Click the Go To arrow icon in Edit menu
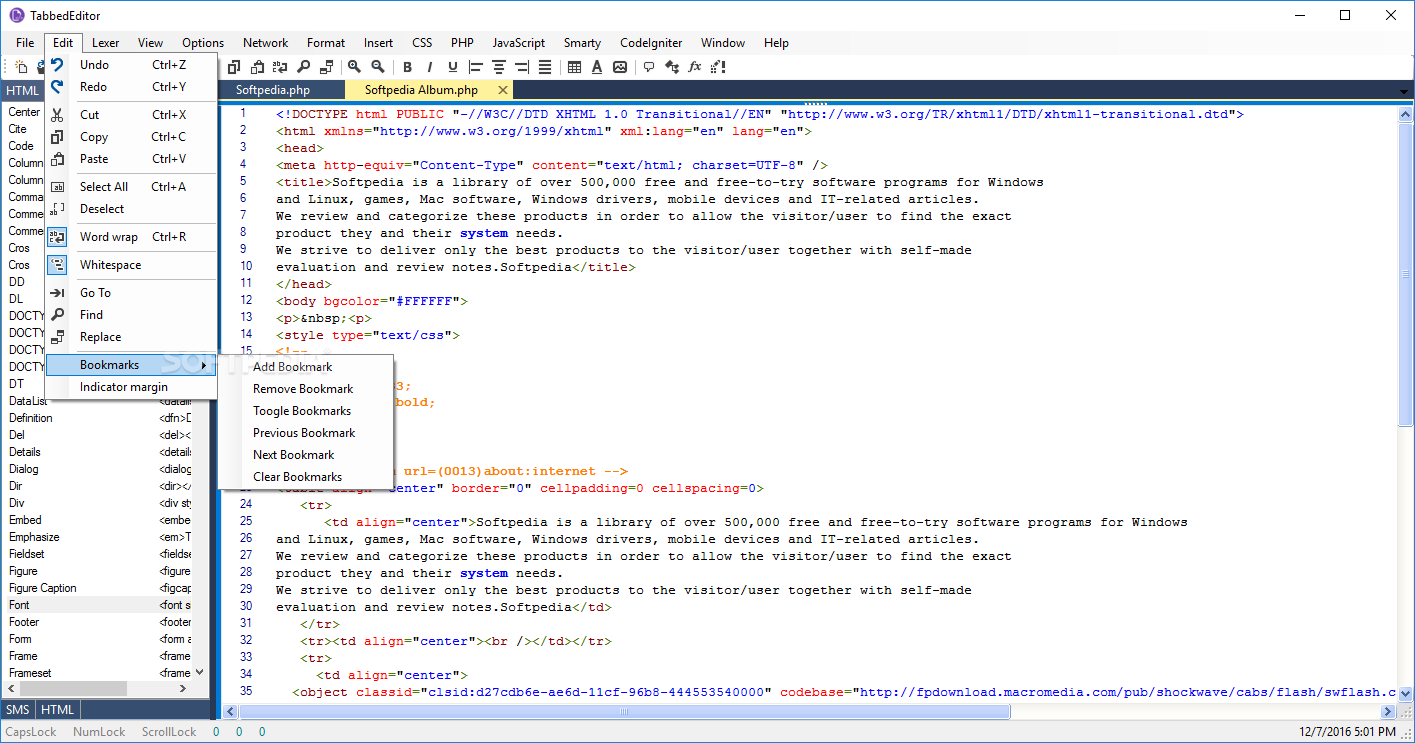 pos(58,293)
